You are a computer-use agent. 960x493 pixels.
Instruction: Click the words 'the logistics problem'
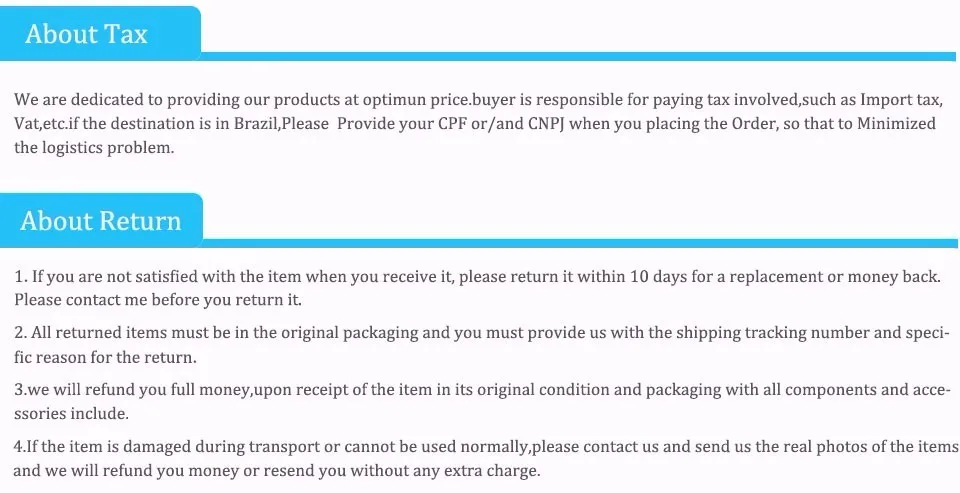tap(94, 148)
